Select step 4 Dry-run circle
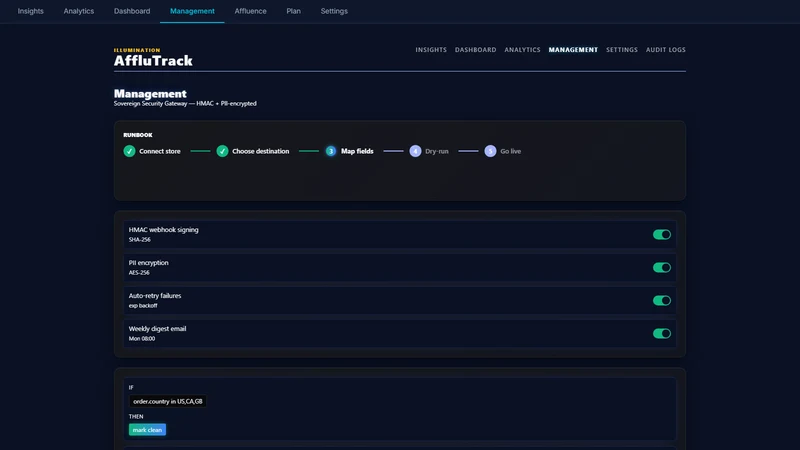Viewport: 800px width, 450px height. (415, 151)
